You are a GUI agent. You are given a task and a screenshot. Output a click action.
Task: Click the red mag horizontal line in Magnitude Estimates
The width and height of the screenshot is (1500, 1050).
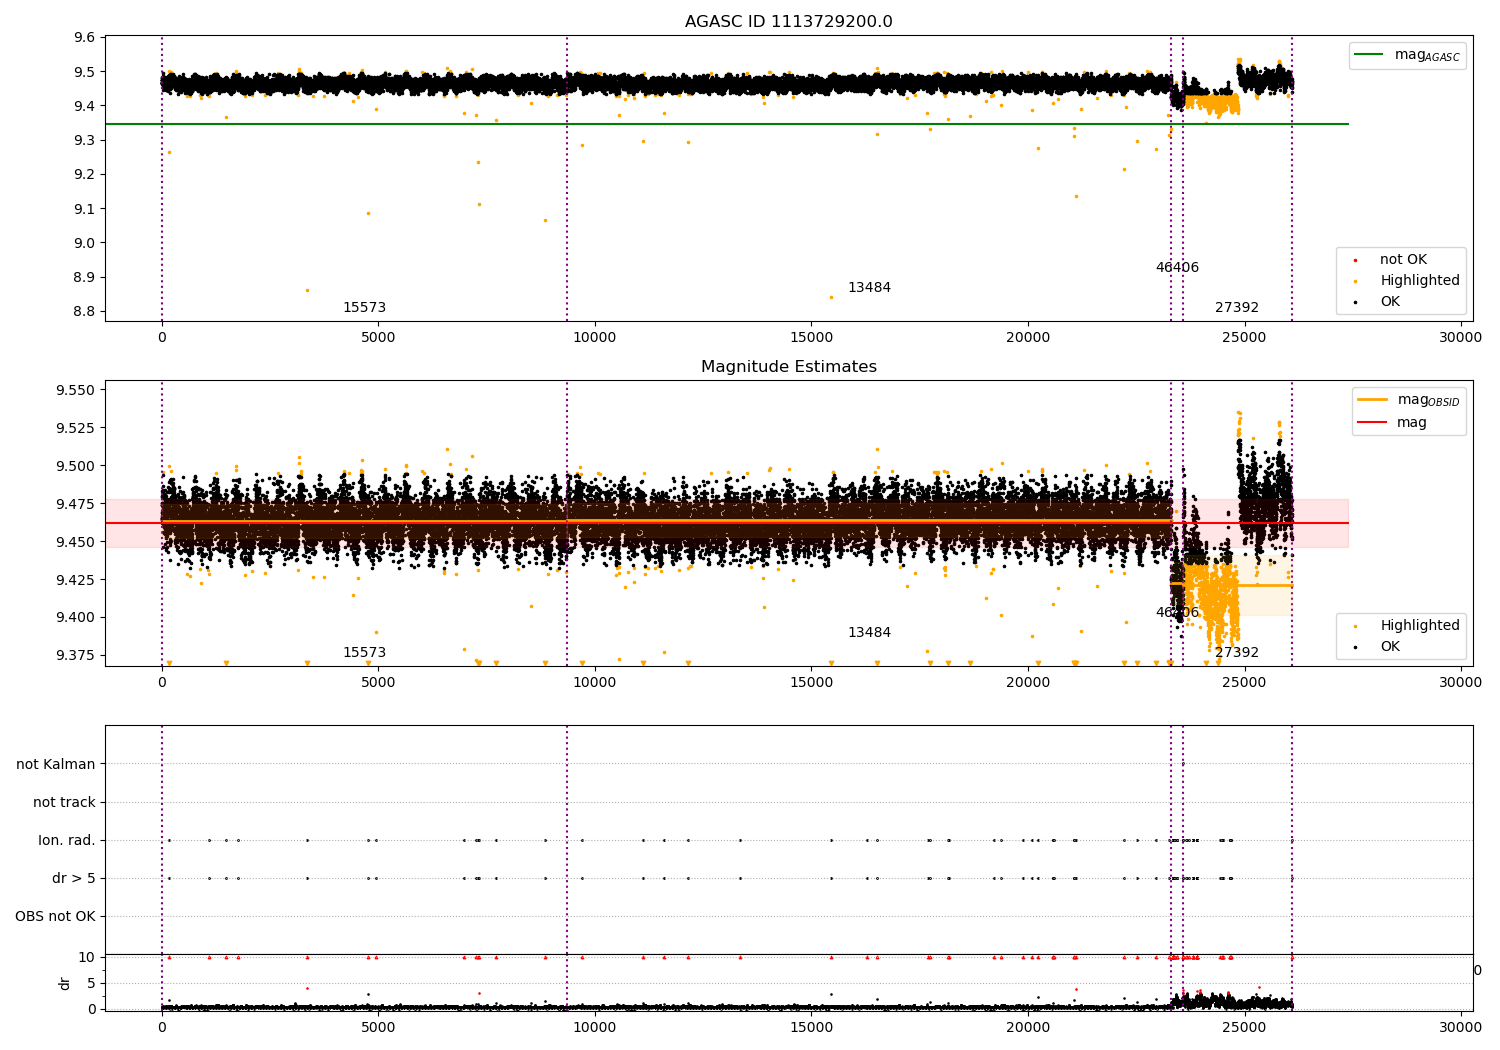[727, 523]
